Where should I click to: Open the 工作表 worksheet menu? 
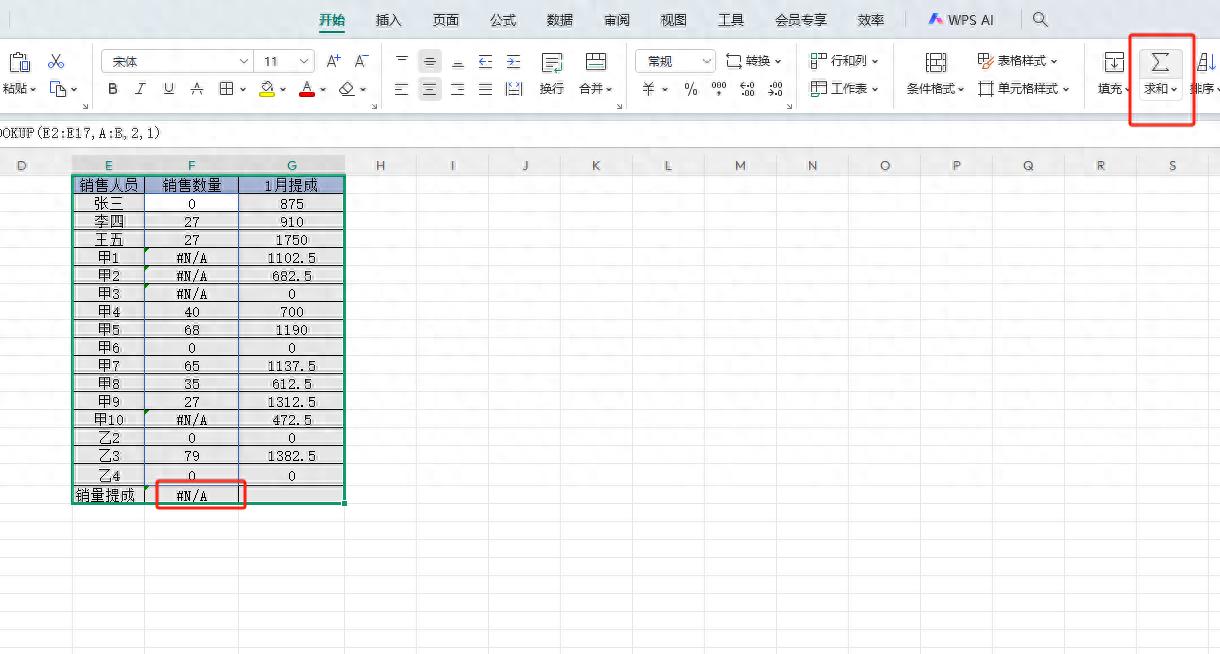(844, 89)
